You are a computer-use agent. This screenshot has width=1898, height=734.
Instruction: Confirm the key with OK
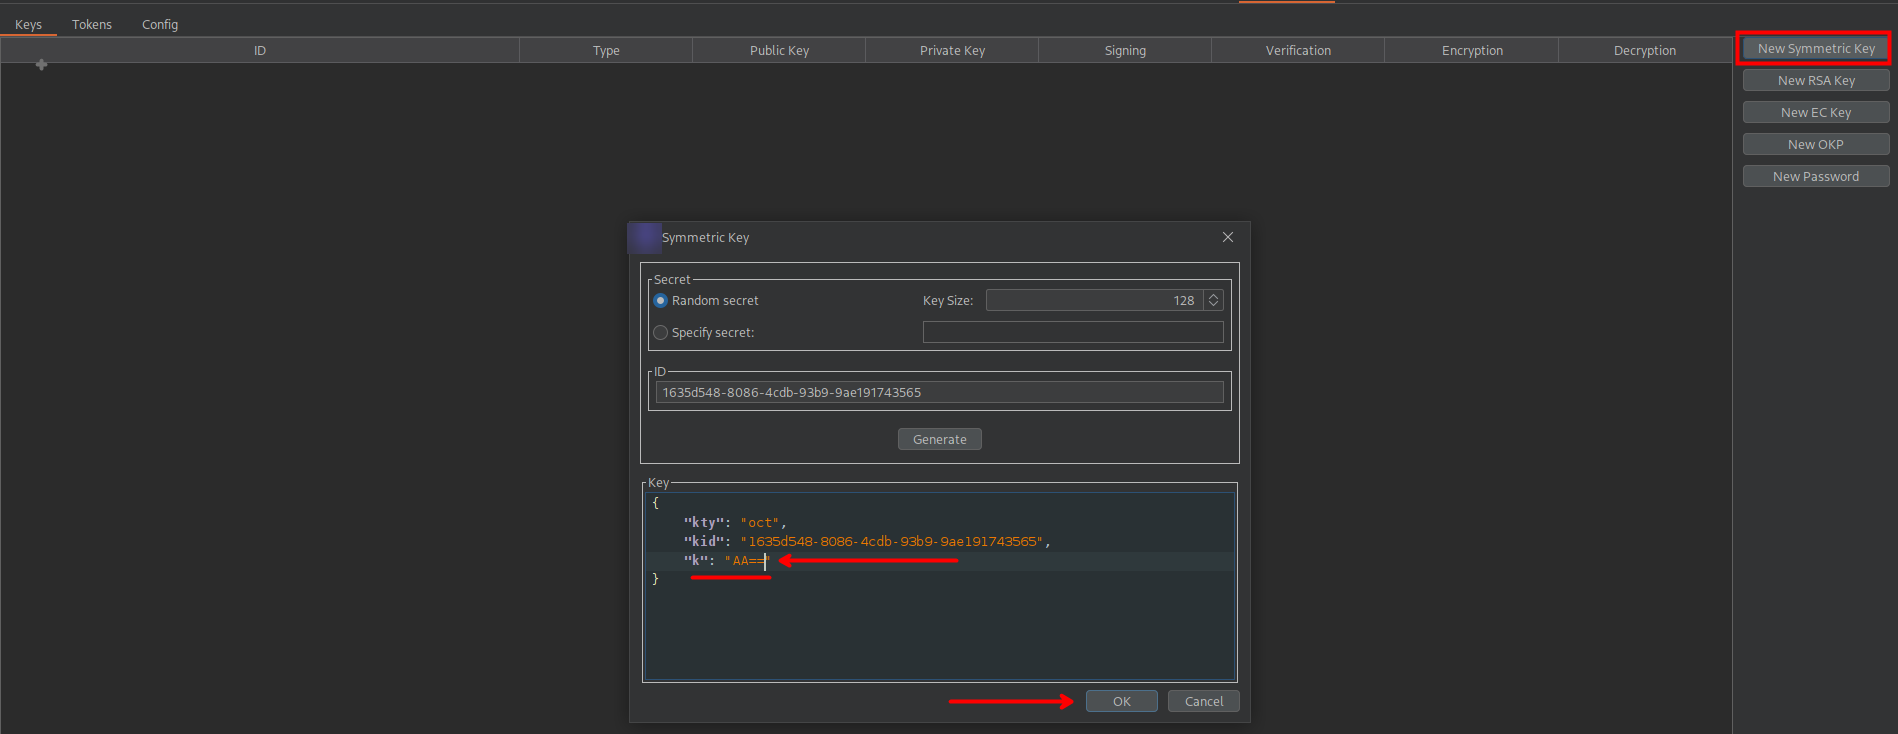click(1121, 701)
